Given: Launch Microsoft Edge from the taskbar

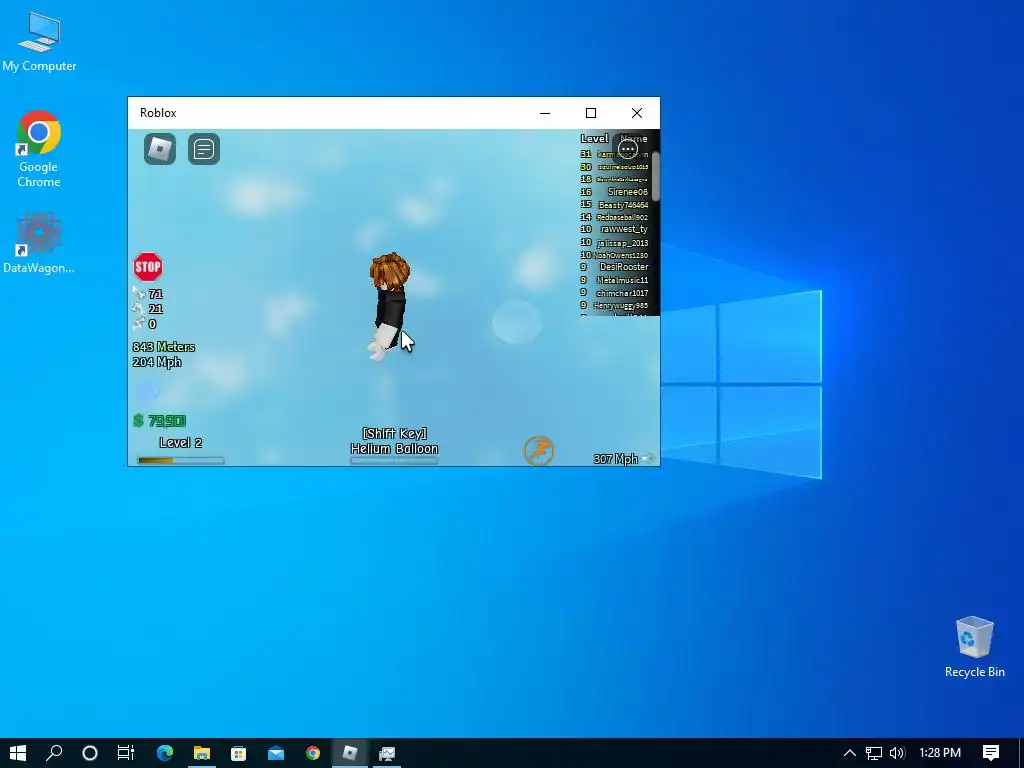Looking at the screenshot, I should click(165, 753).
